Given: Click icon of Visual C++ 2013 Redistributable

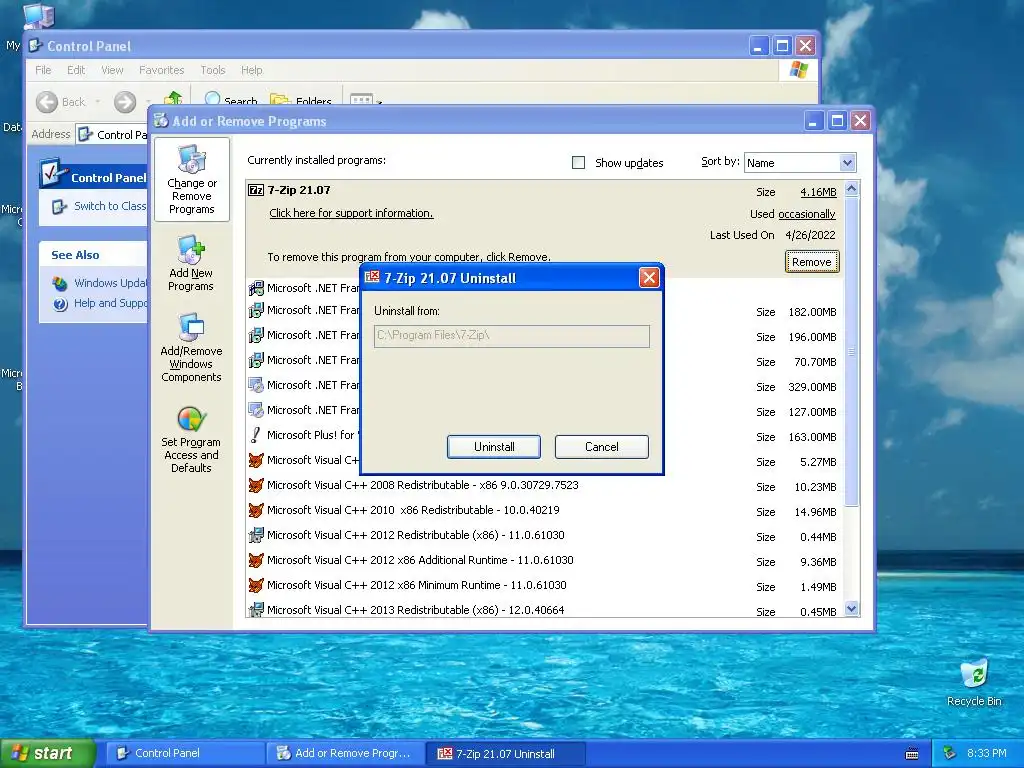Looking at the screenshot, I should point(256,609).
